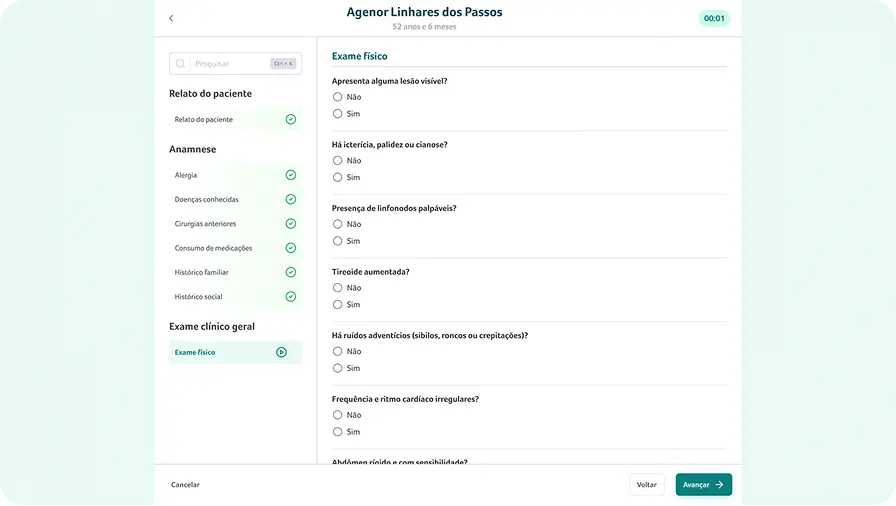Click the green checkmark beside Relato do paciente
Image resolution: width=896 pixels, height=506 pixels.
[290, 119]
